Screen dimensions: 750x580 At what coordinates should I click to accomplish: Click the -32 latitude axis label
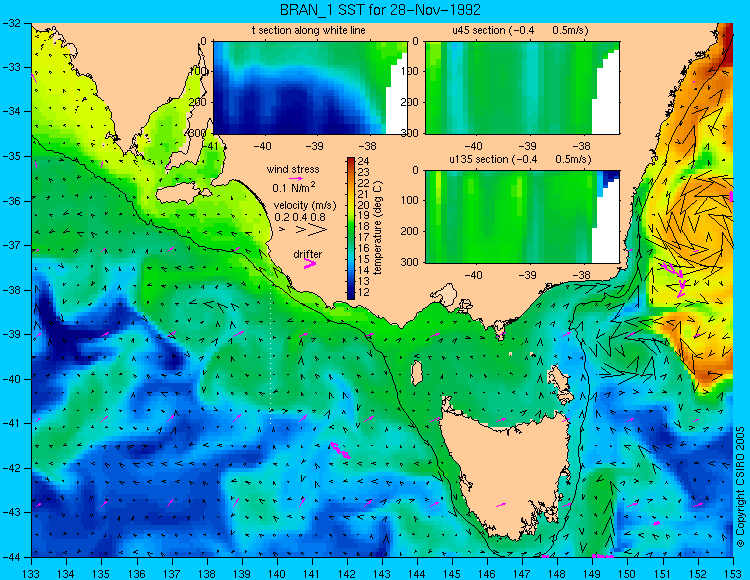(11, 23)
